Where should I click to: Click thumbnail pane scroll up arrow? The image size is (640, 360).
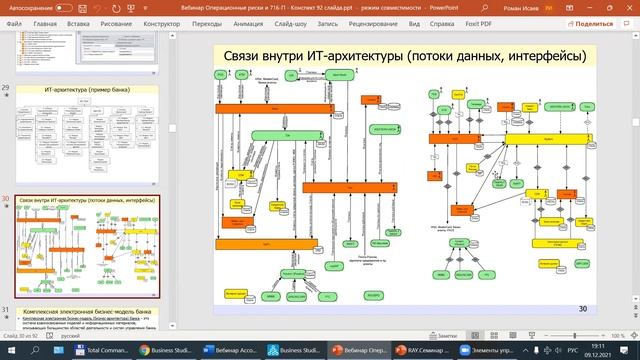click(x=172, y=36)
